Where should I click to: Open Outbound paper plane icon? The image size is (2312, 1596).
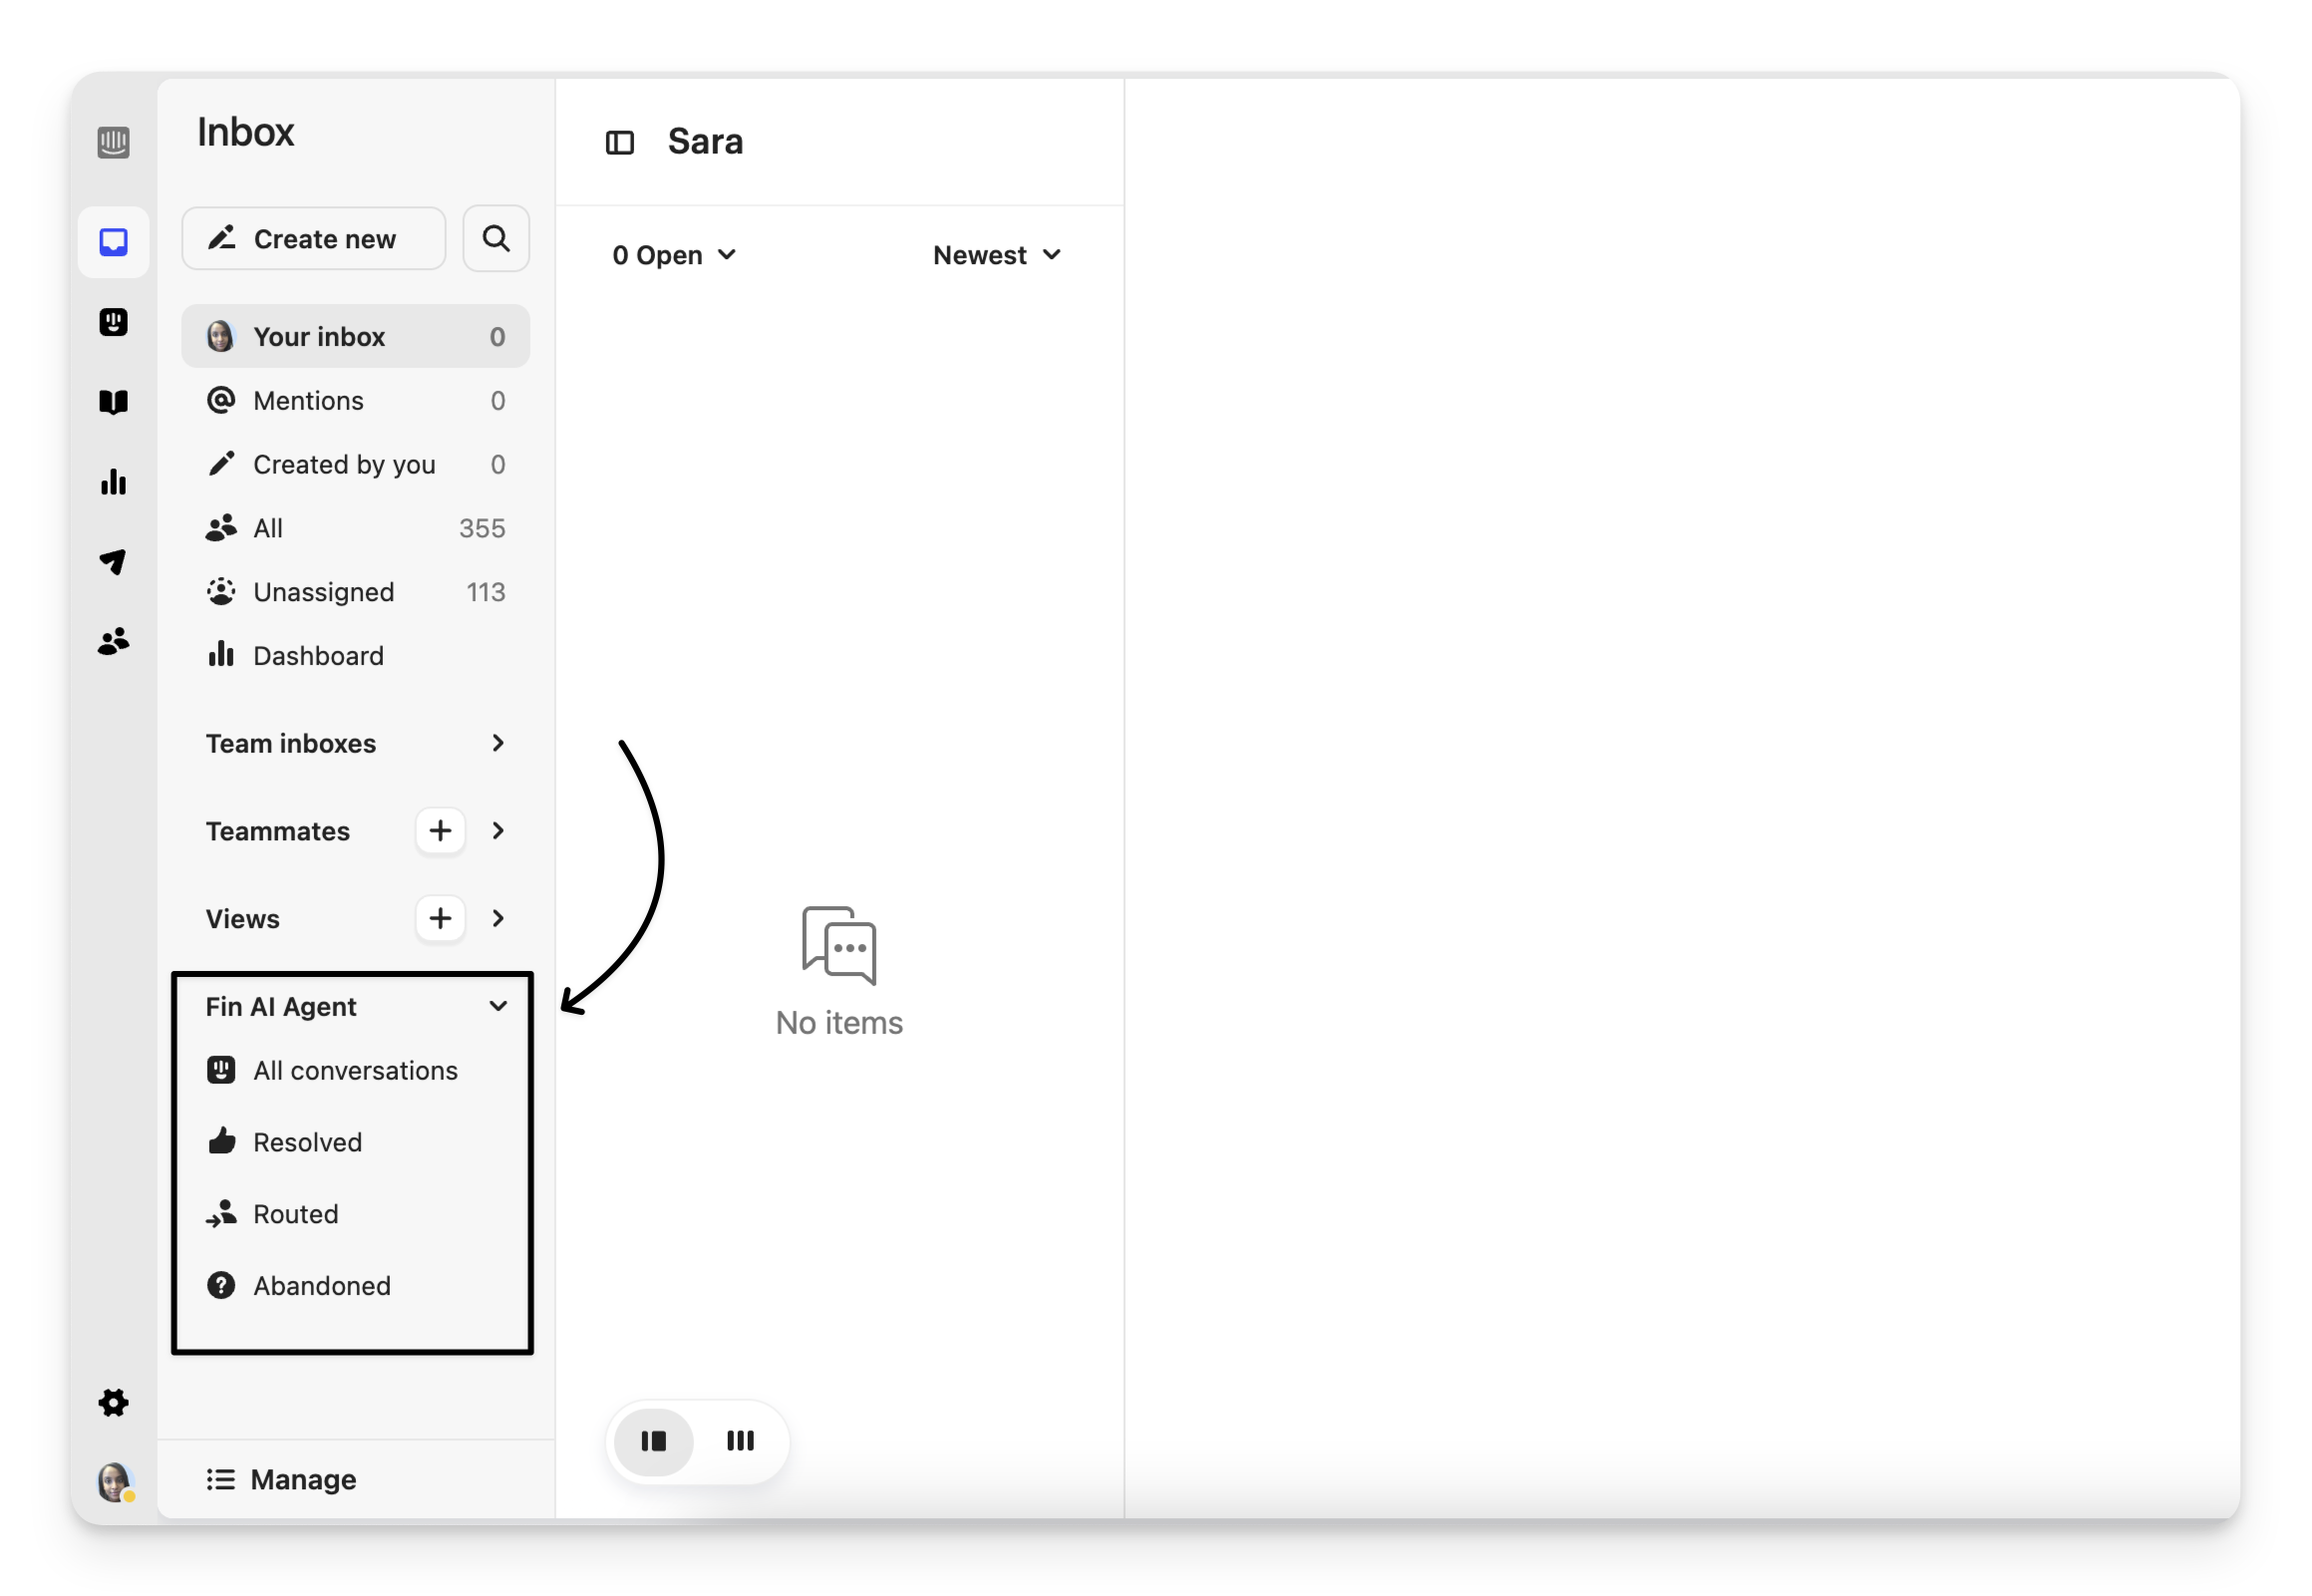point(113,562)
